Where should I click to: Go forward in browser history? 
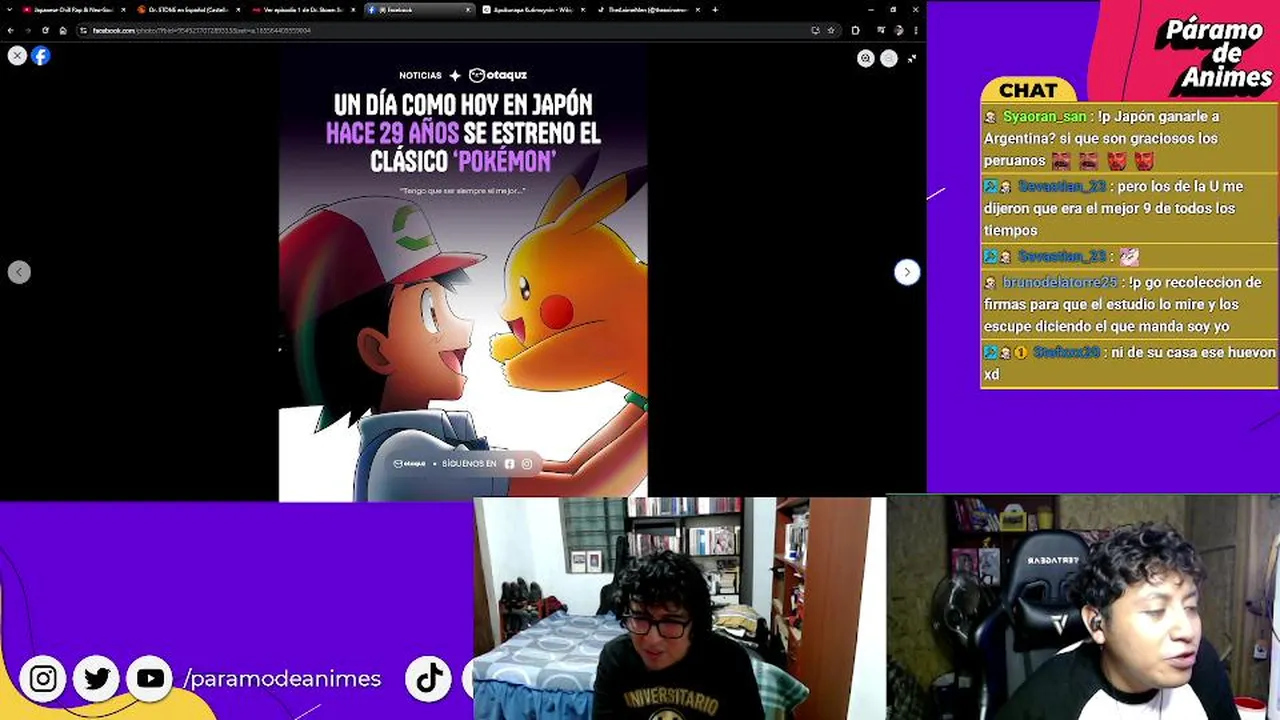pos(27,30)
